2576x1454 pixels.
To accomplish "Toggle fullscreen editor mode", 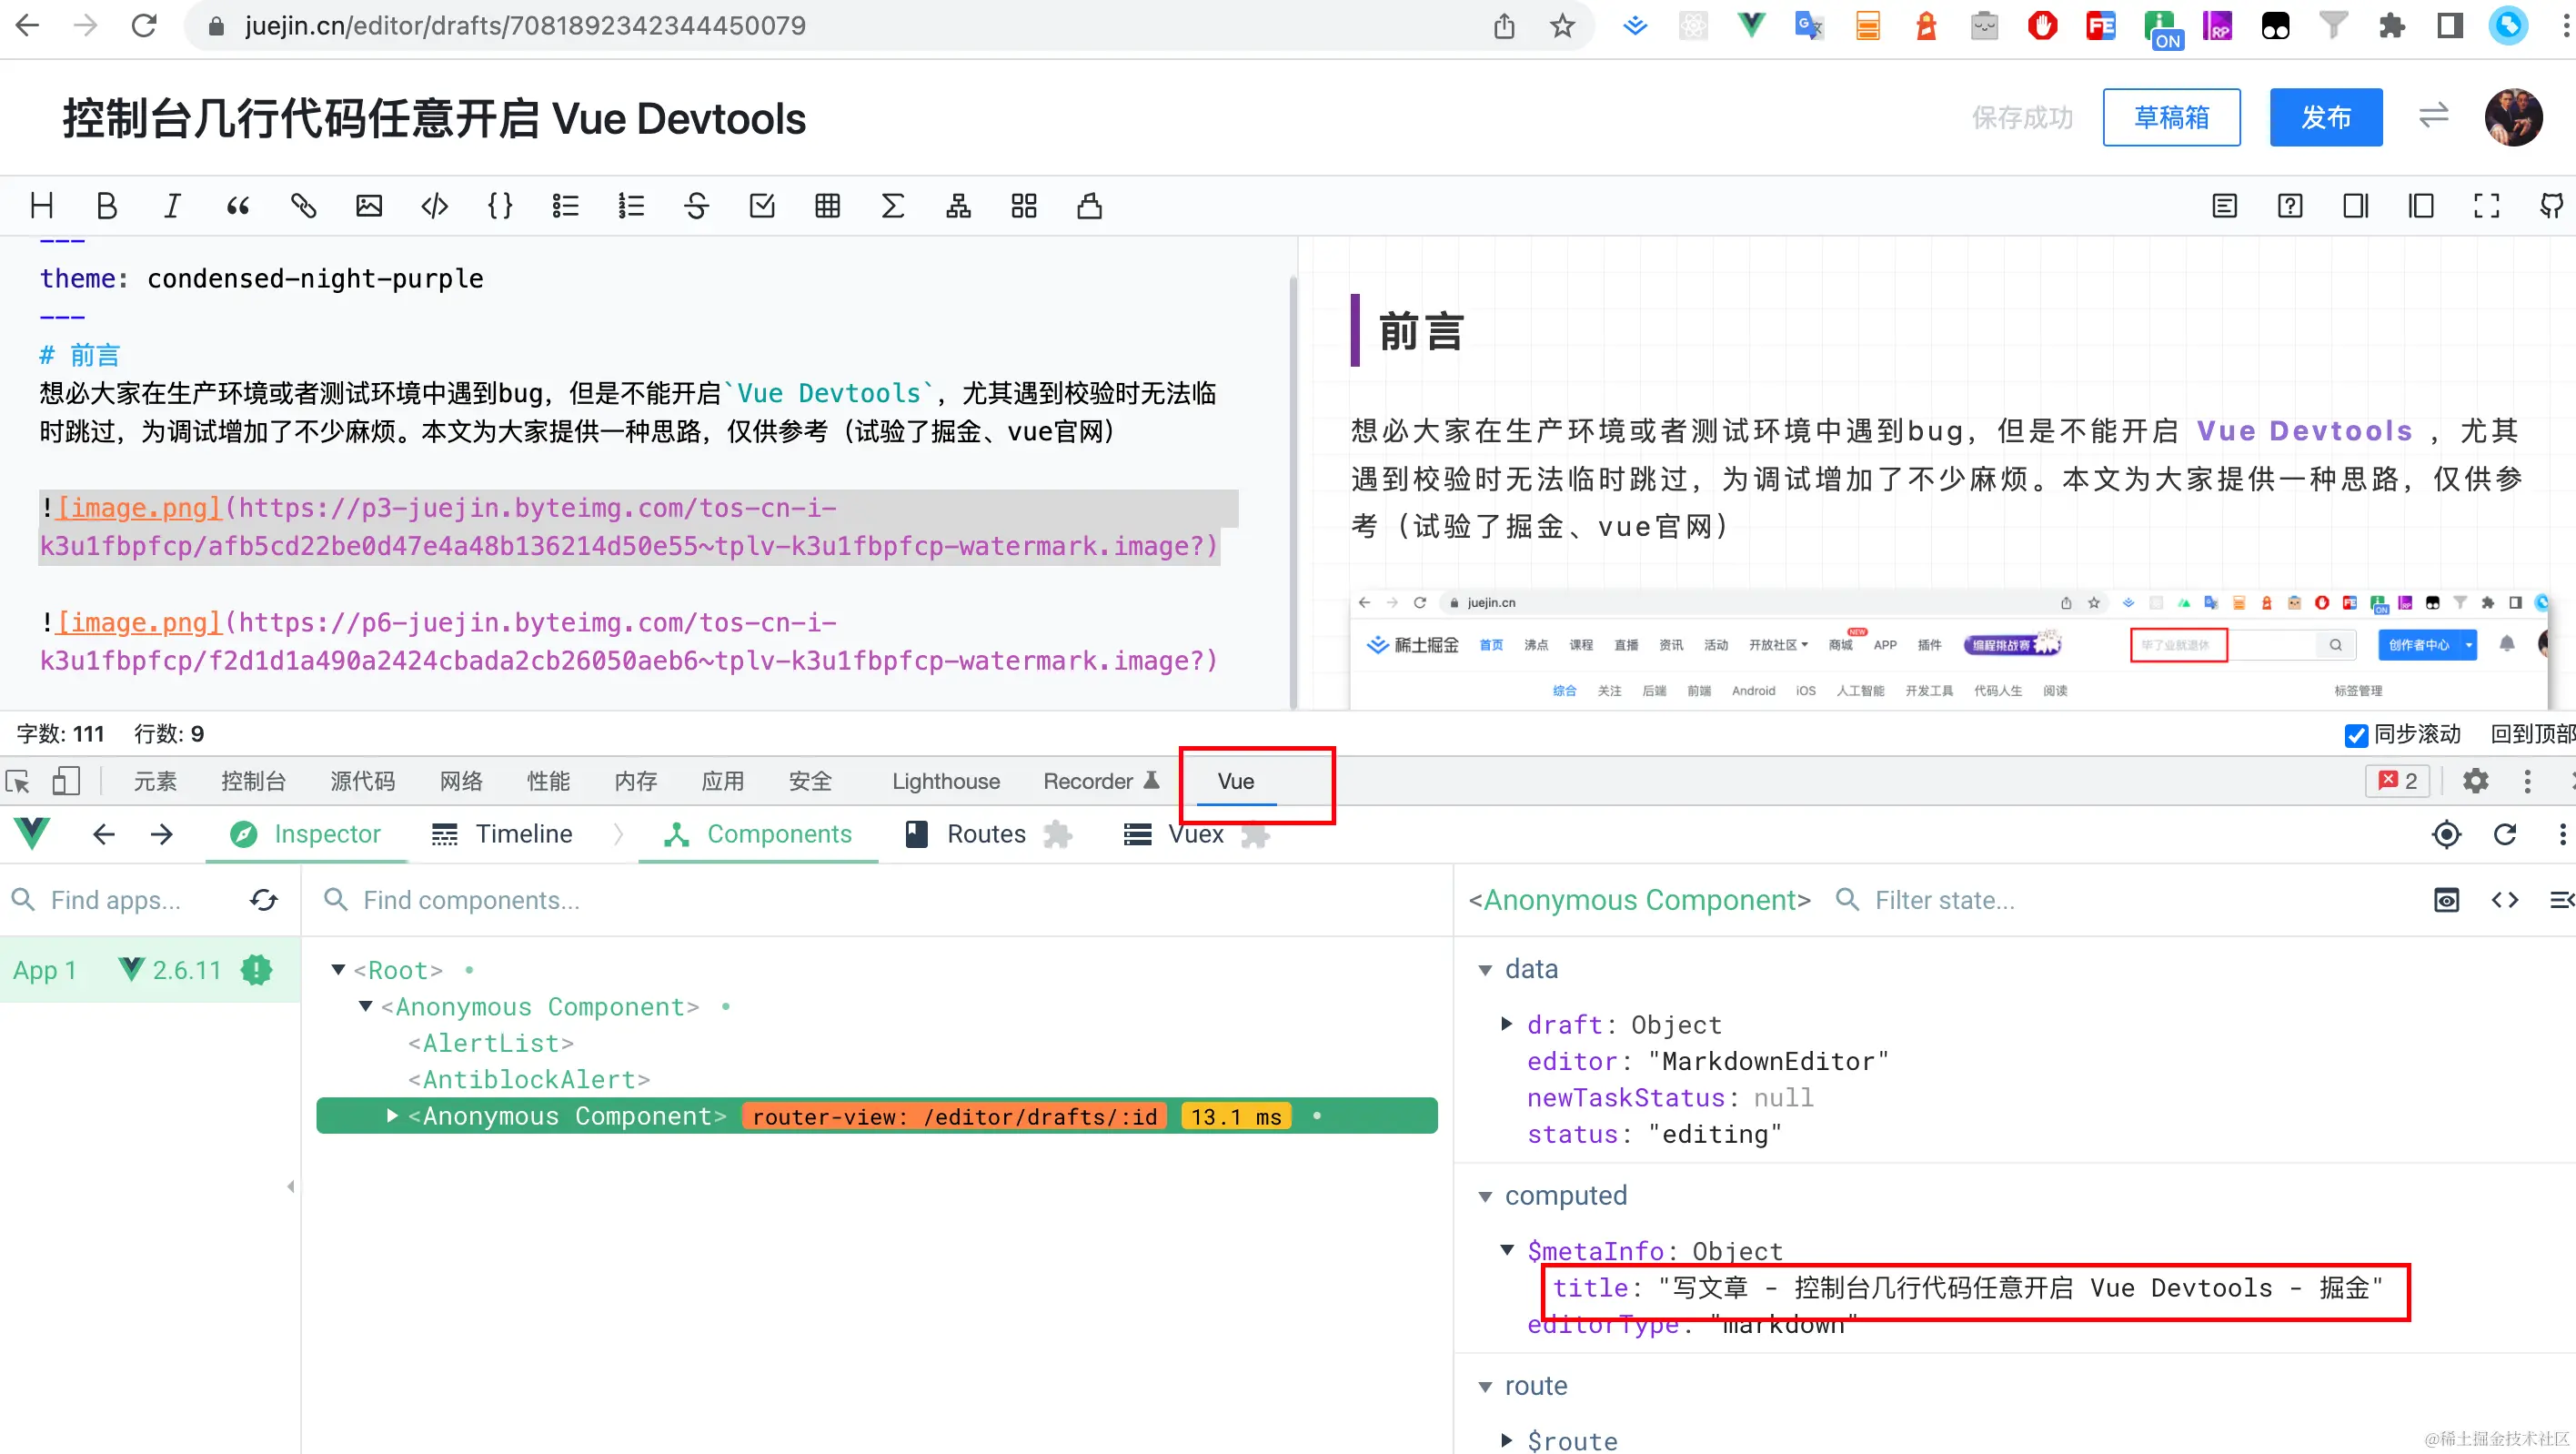I will click(2486, 206).
